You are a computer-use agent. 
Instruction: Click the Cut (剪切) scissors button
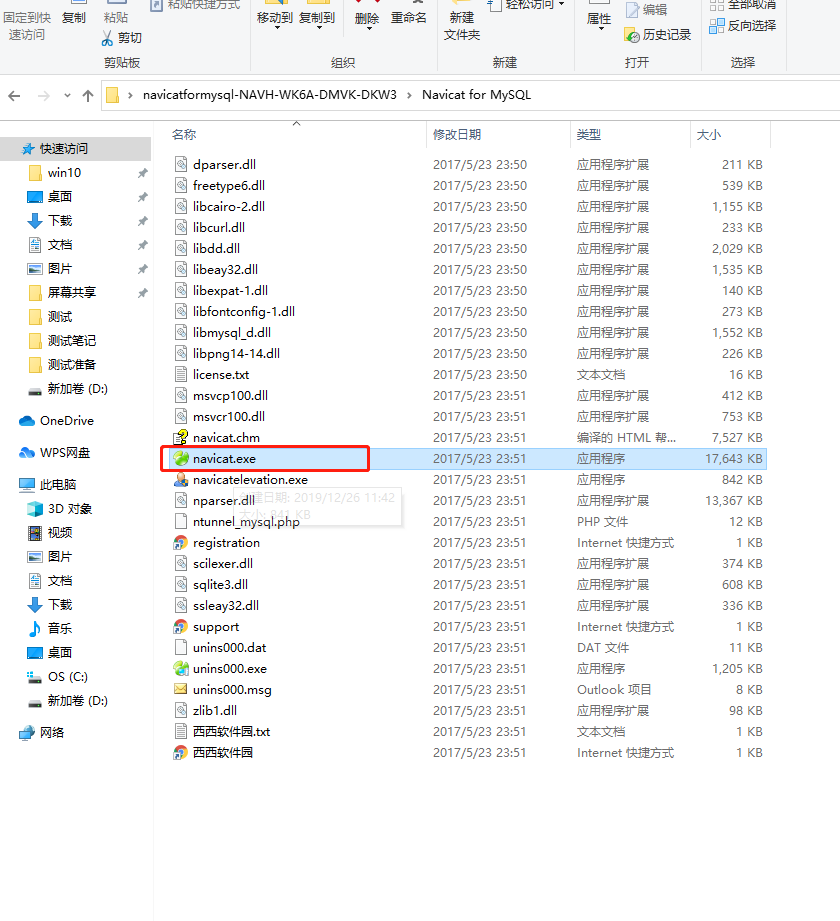click(x=122, y=38)
